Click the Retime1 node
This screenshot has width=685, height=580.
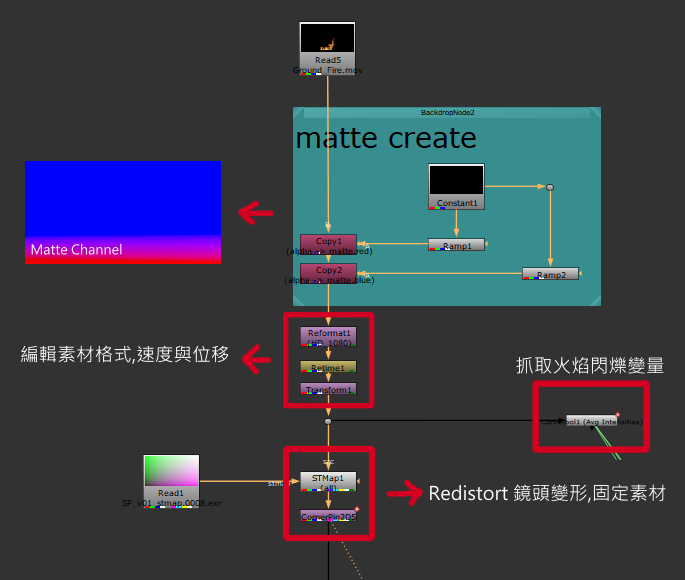tap(328, 367)
